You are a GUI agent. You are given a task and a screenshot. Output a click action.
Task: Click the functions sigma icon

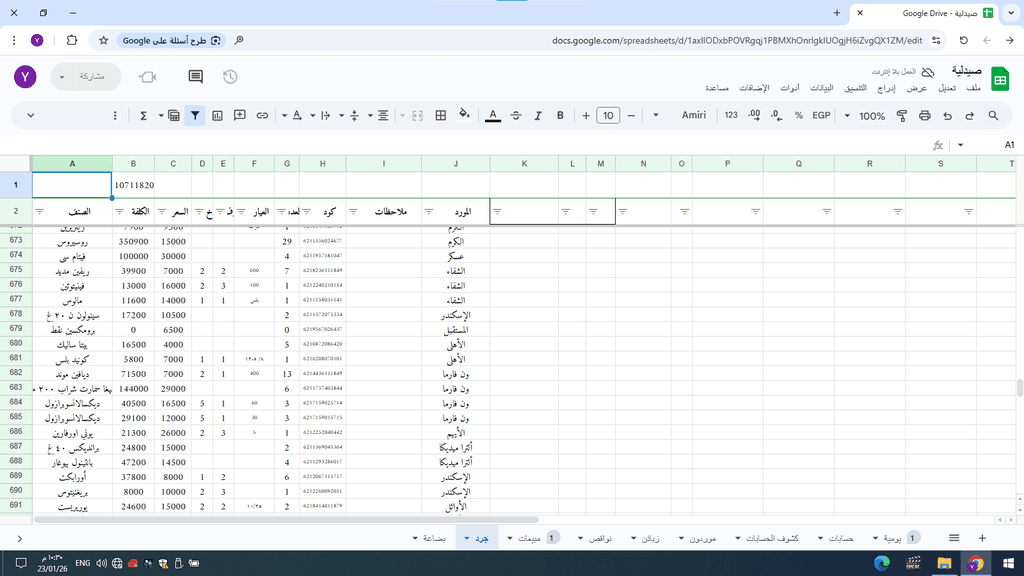pos(144,116)
